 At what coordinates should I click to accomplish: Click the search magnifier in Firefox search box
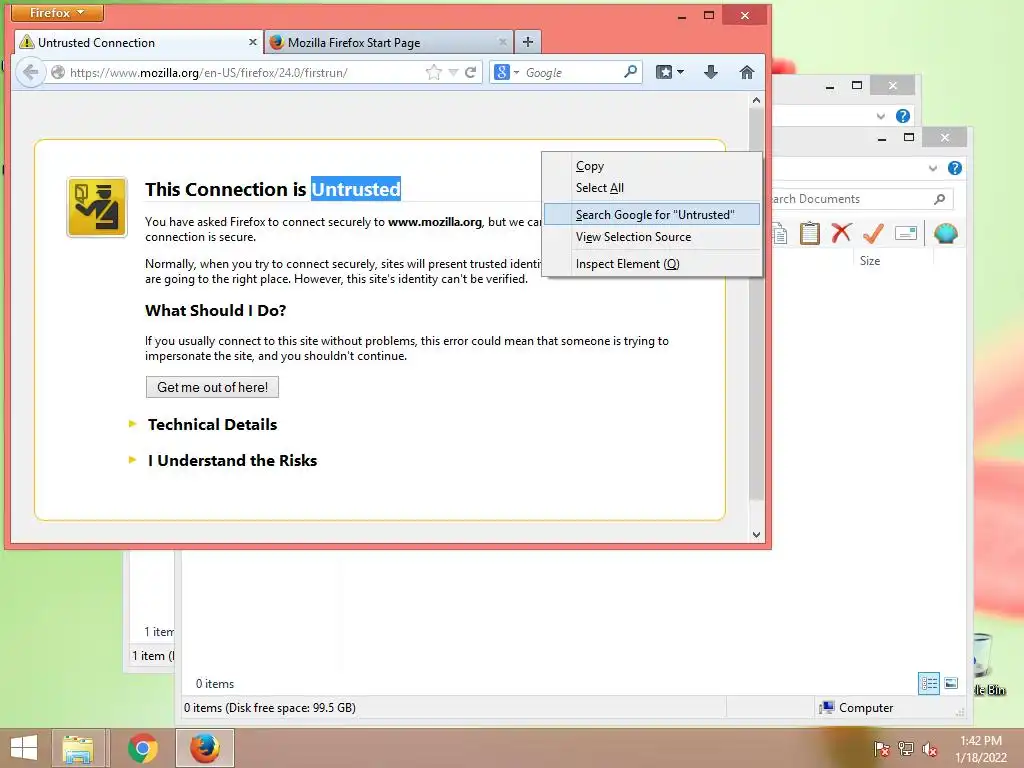tap(630, 72)
